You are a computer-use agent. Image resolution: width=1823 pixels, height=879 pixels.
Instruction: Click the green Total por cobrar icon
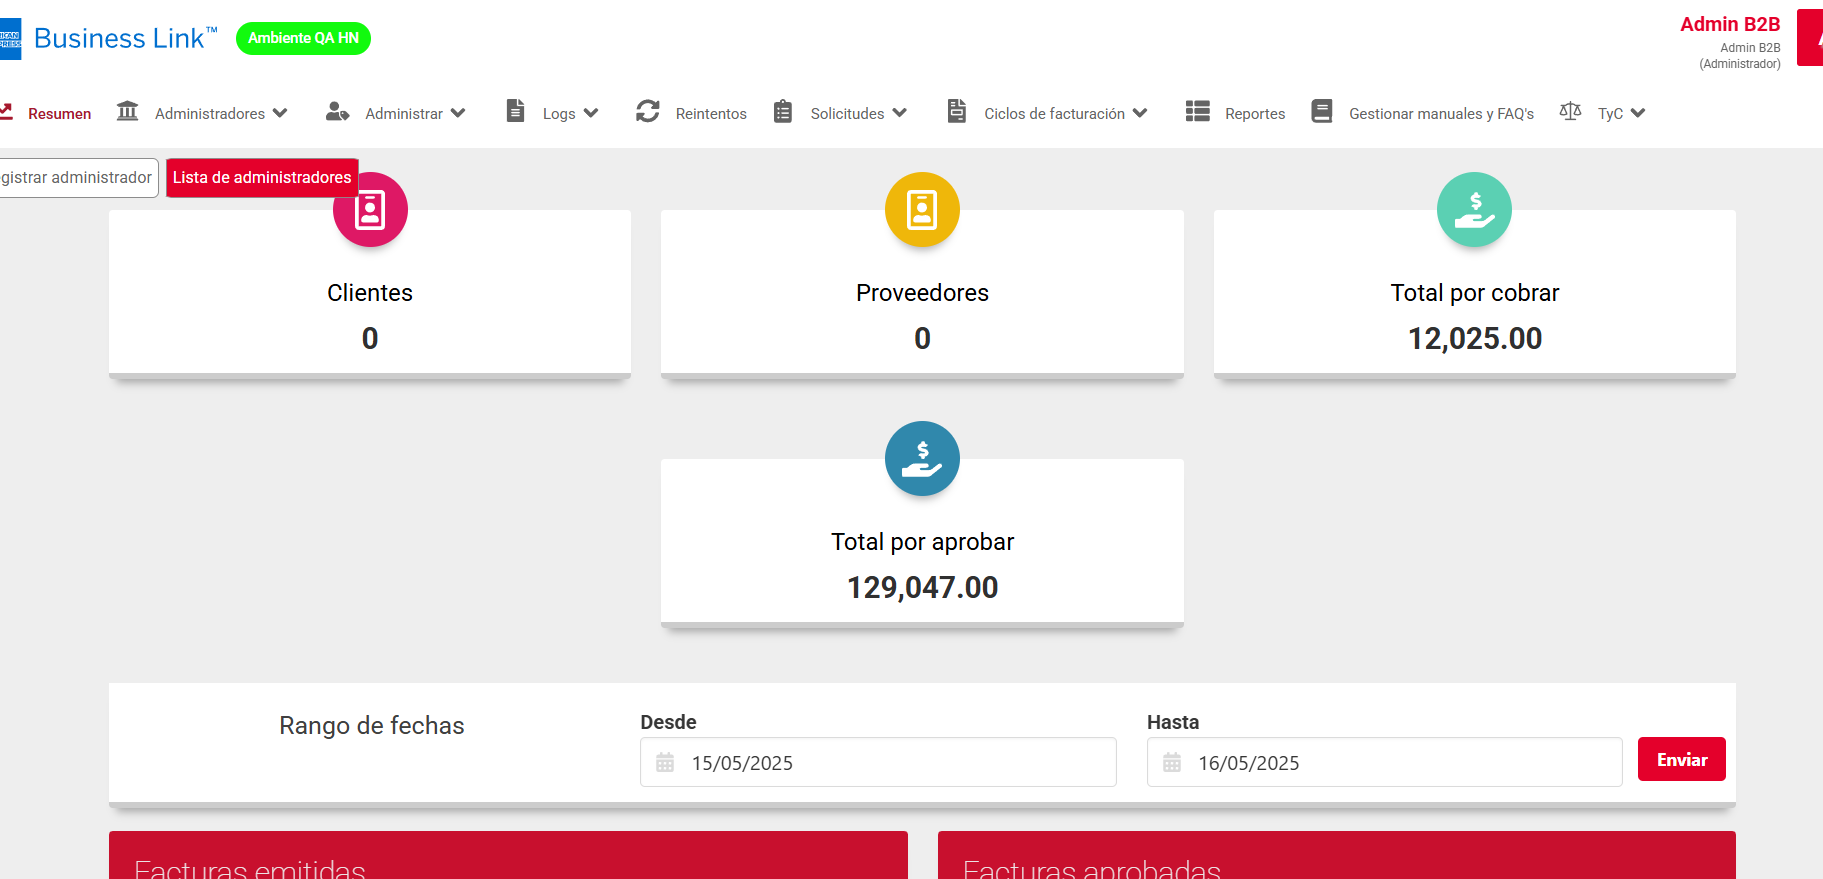pyautogui.click(x=1474, y=210)
